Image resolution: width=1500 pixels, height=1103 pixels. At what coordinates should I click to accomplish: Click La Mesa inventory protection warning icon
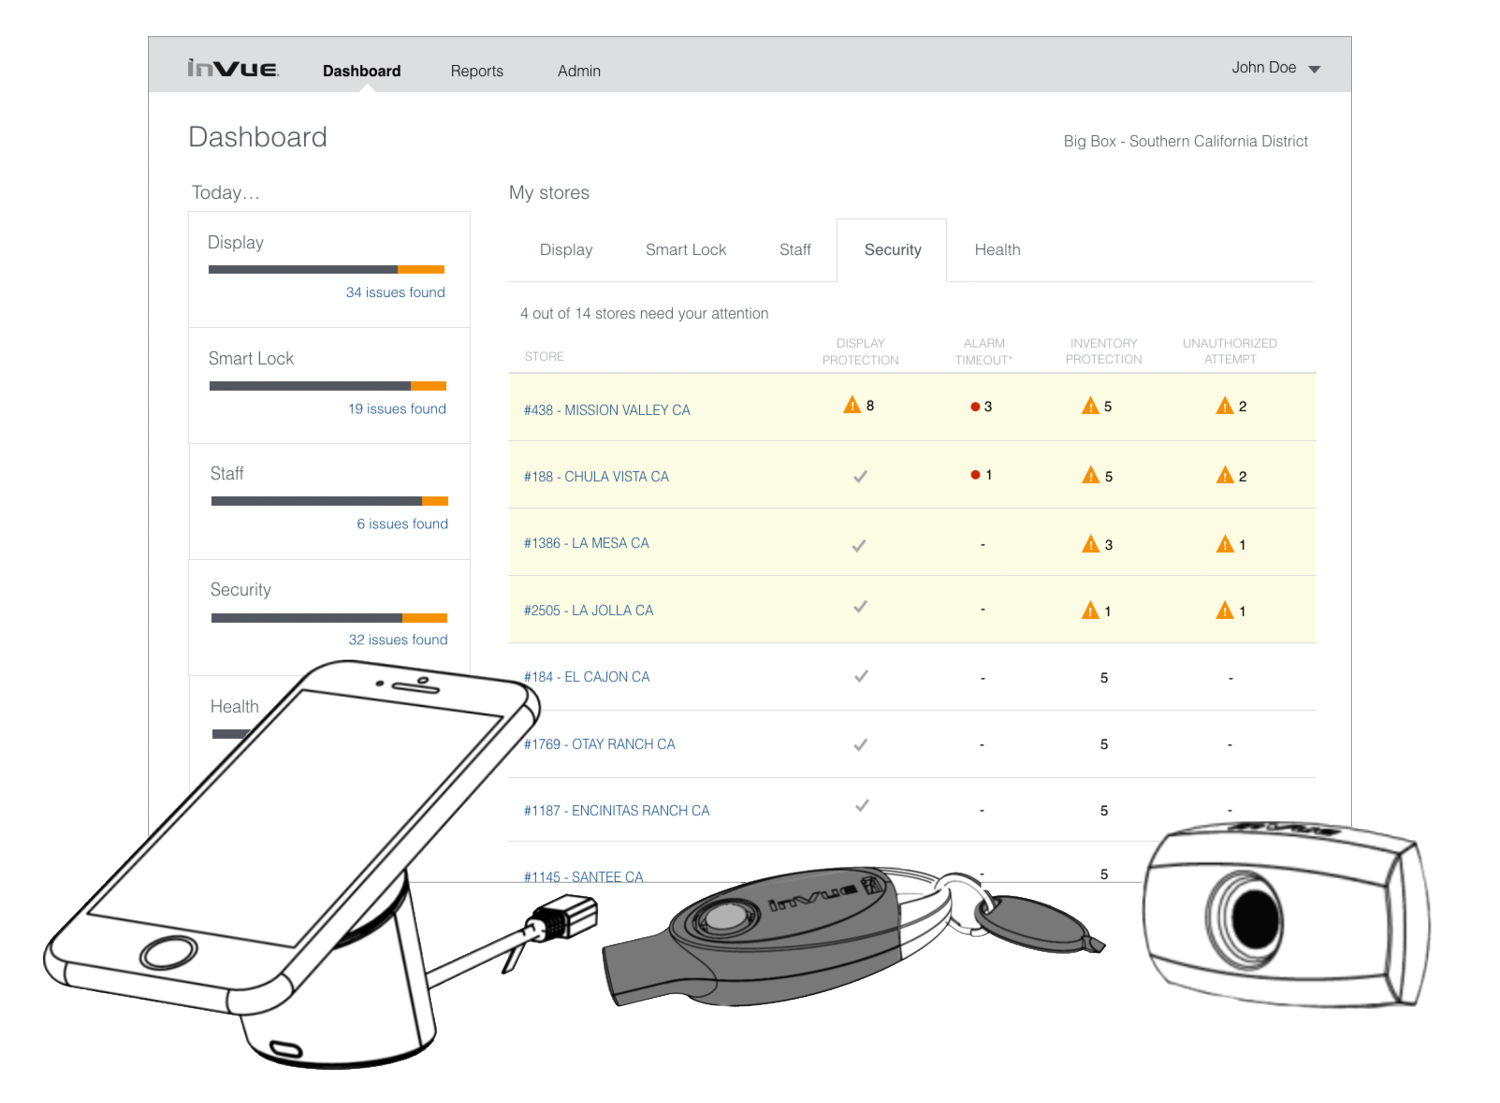[1090, 544]
